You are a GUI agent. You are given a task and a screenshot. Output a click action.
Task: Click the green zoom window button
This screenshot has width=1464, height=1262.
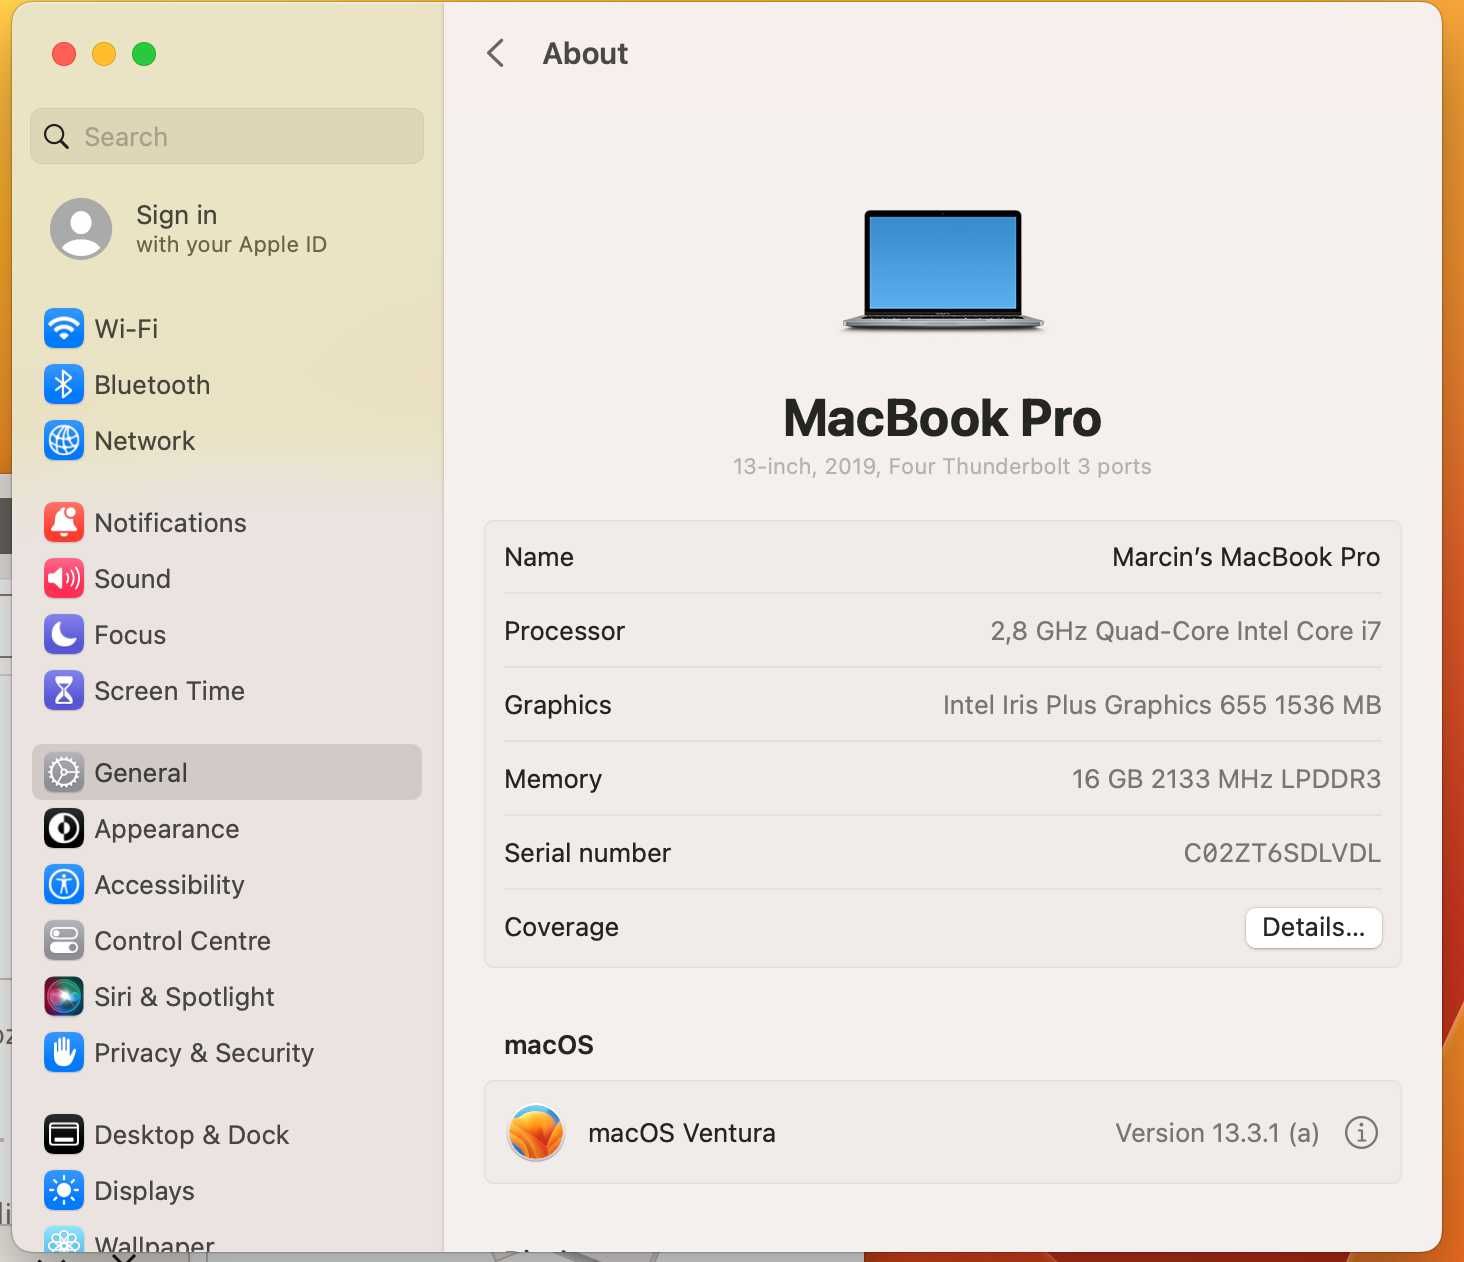(144, 54)
